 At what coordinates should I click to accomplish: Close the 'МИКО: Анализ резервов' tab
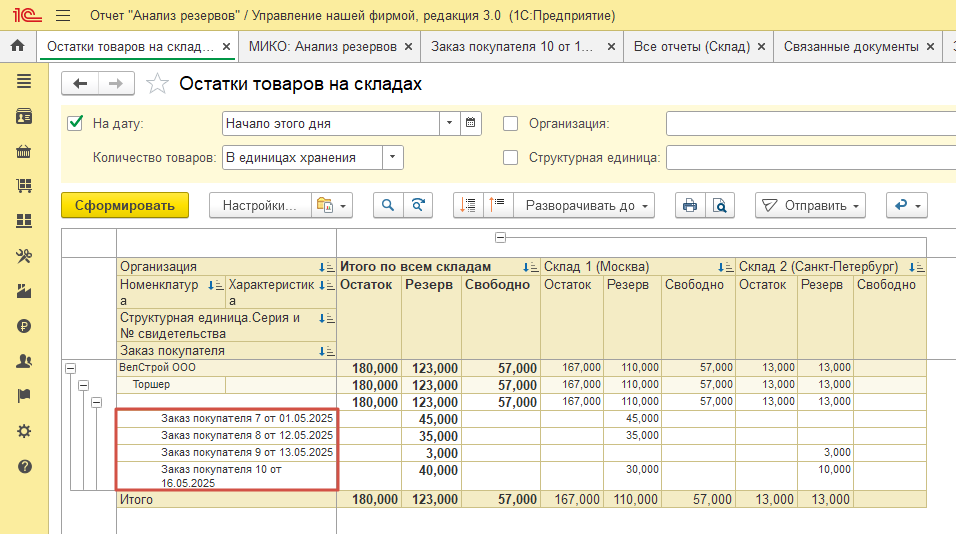click(408, 46)
